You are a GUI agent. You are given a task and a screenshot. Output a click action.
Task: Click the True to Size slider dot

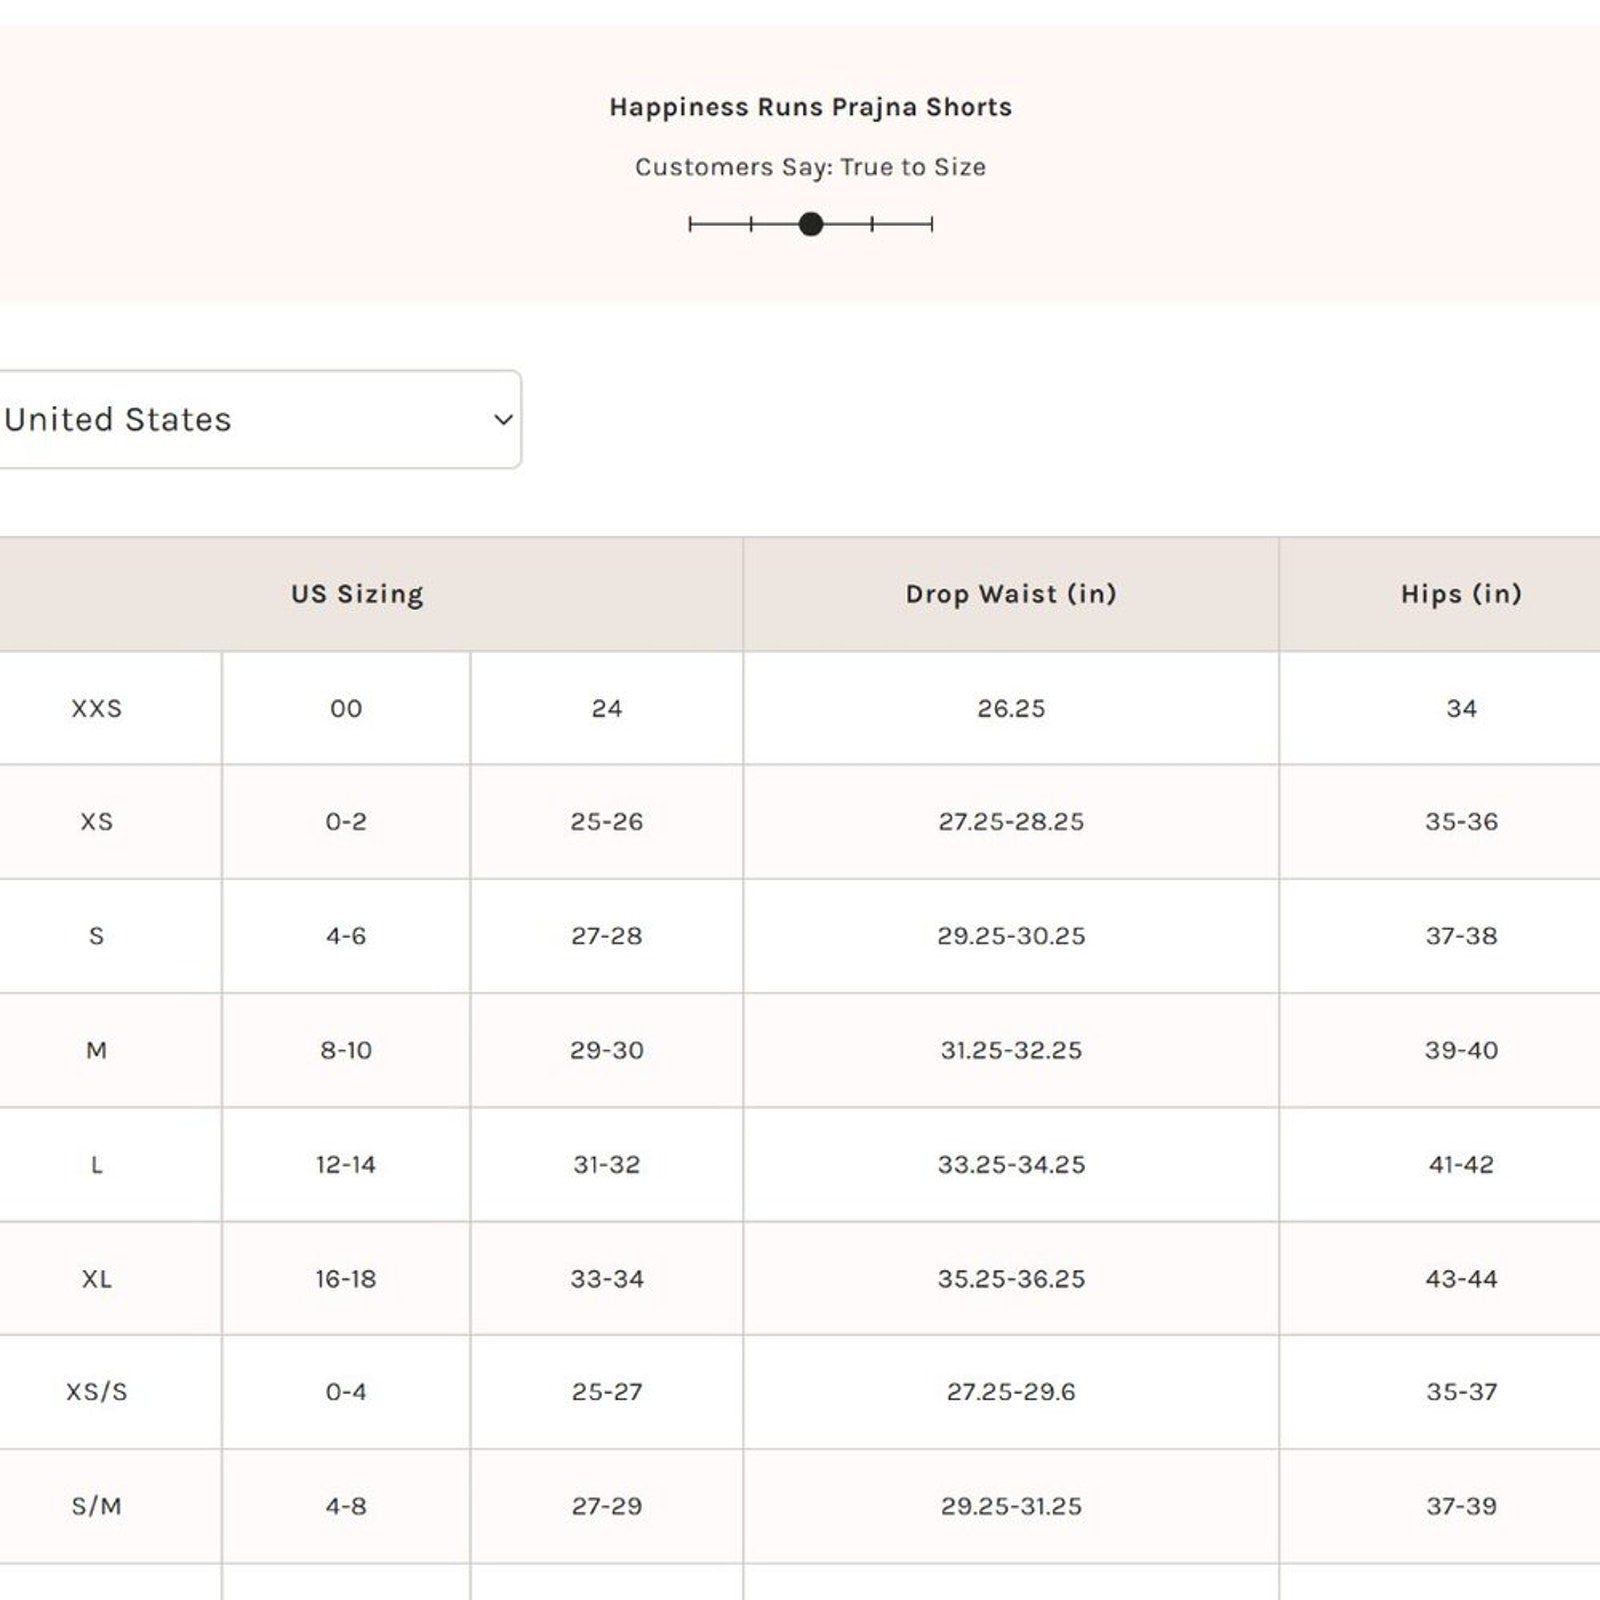[811, 224]
